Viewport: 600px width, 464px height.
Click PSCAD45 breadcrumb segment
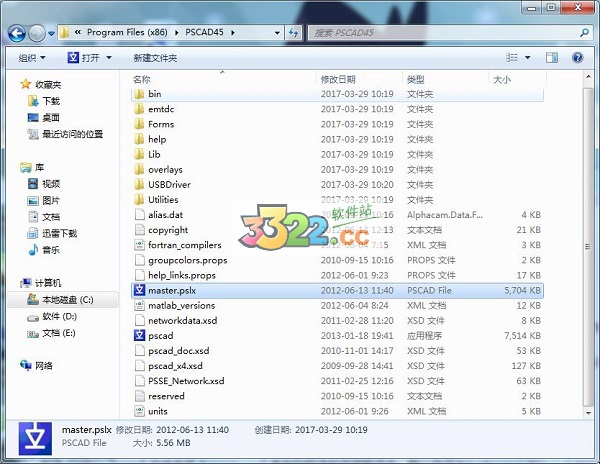coord(204,32)
